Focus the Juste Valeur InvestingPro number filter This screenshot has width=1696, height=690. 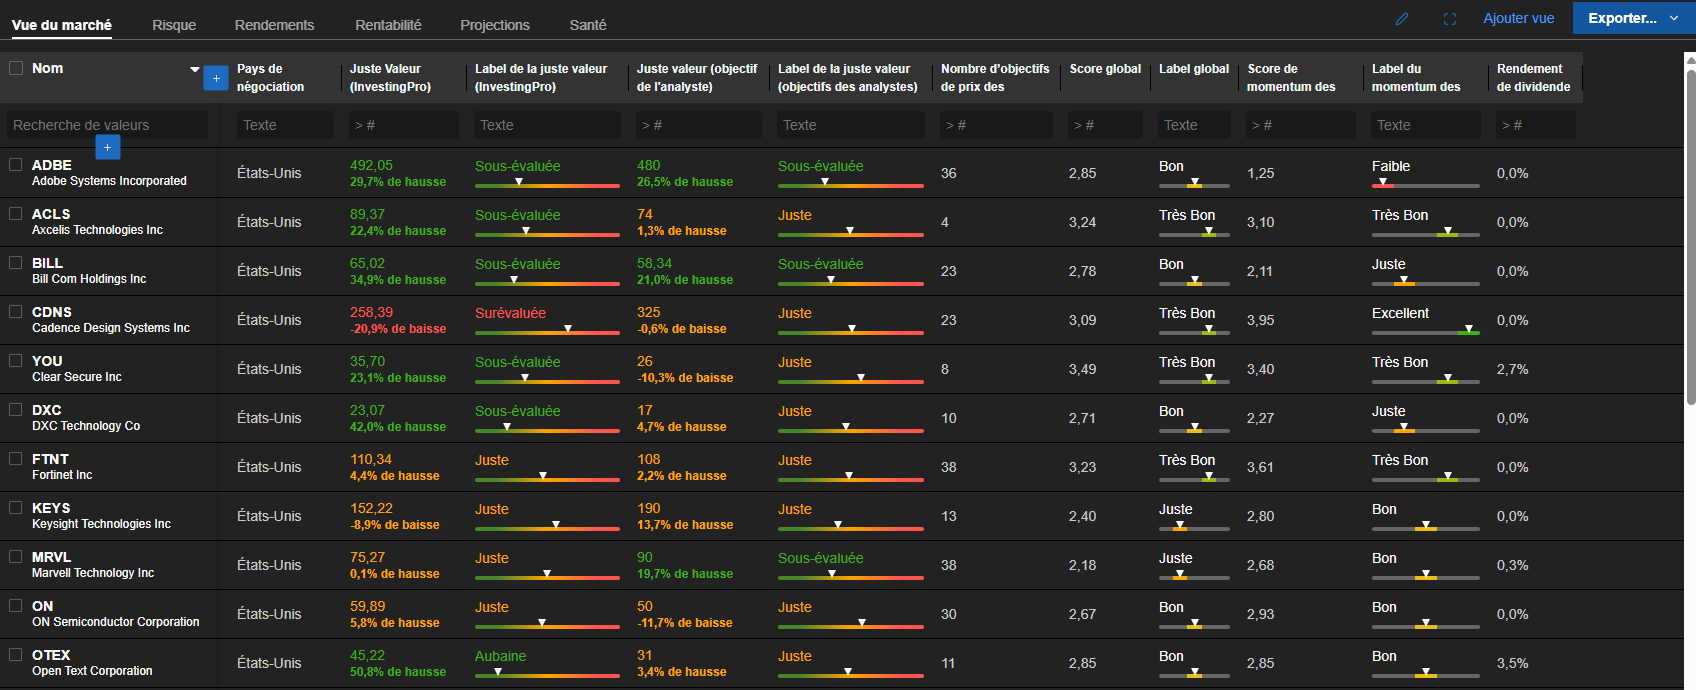coord(404,125)
